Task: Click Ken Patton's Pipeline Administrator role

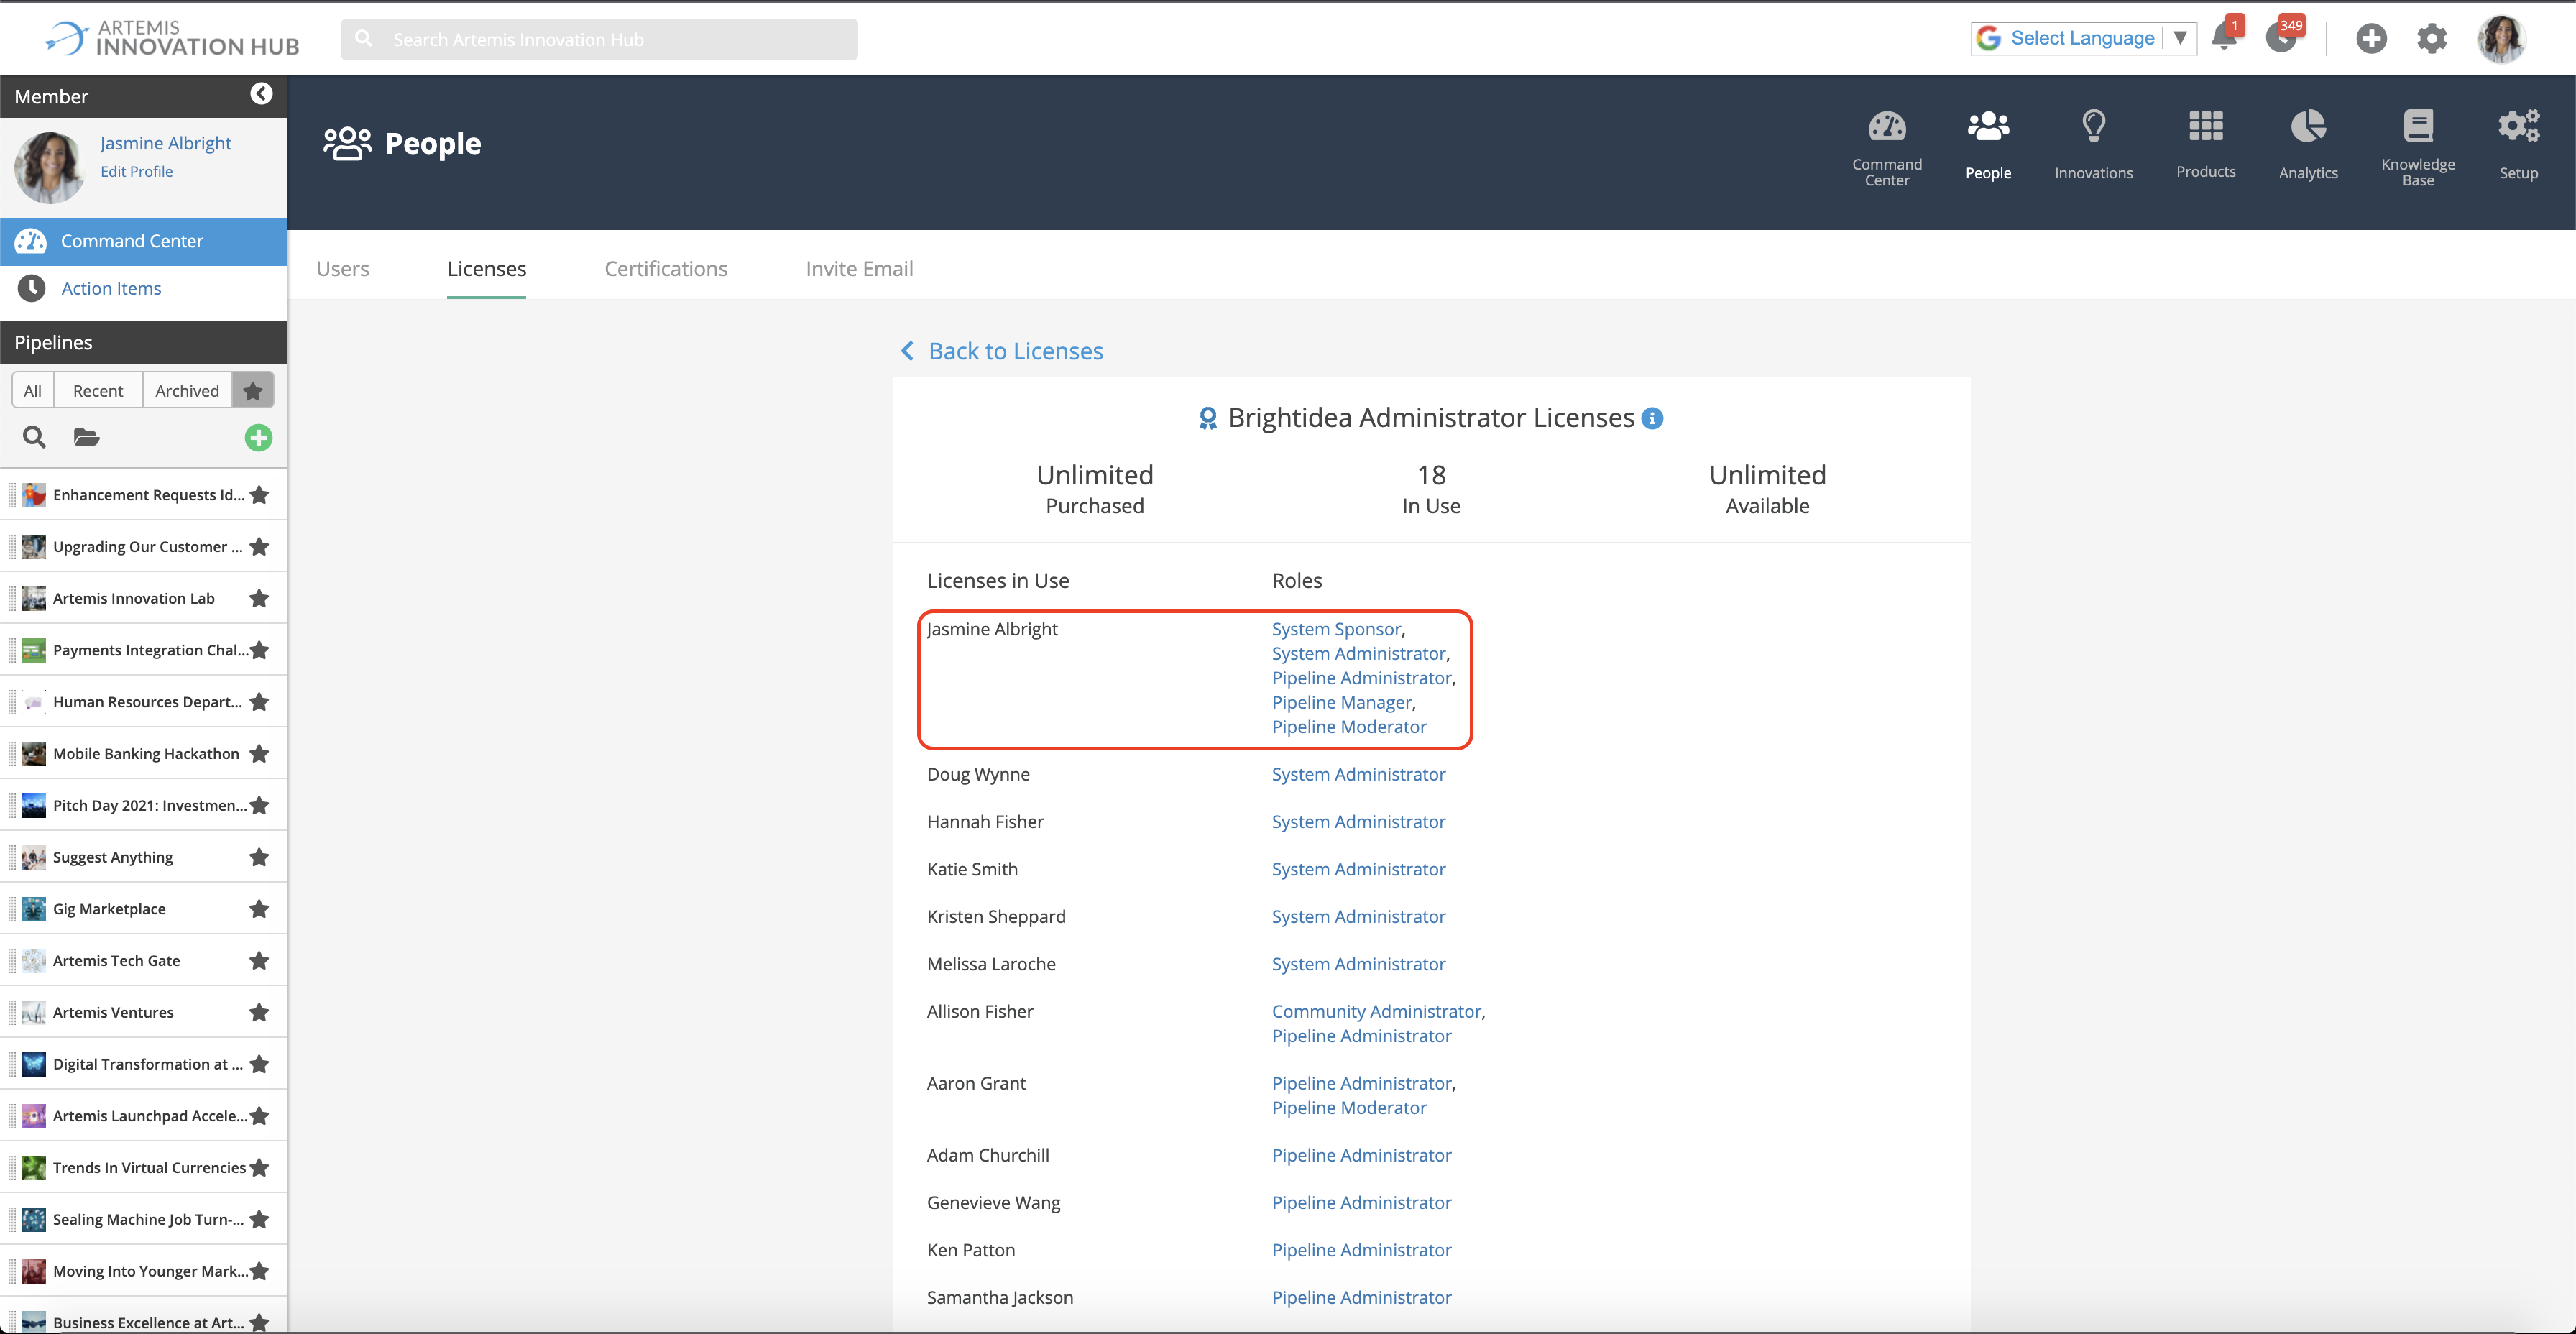Action: 1361,1250
